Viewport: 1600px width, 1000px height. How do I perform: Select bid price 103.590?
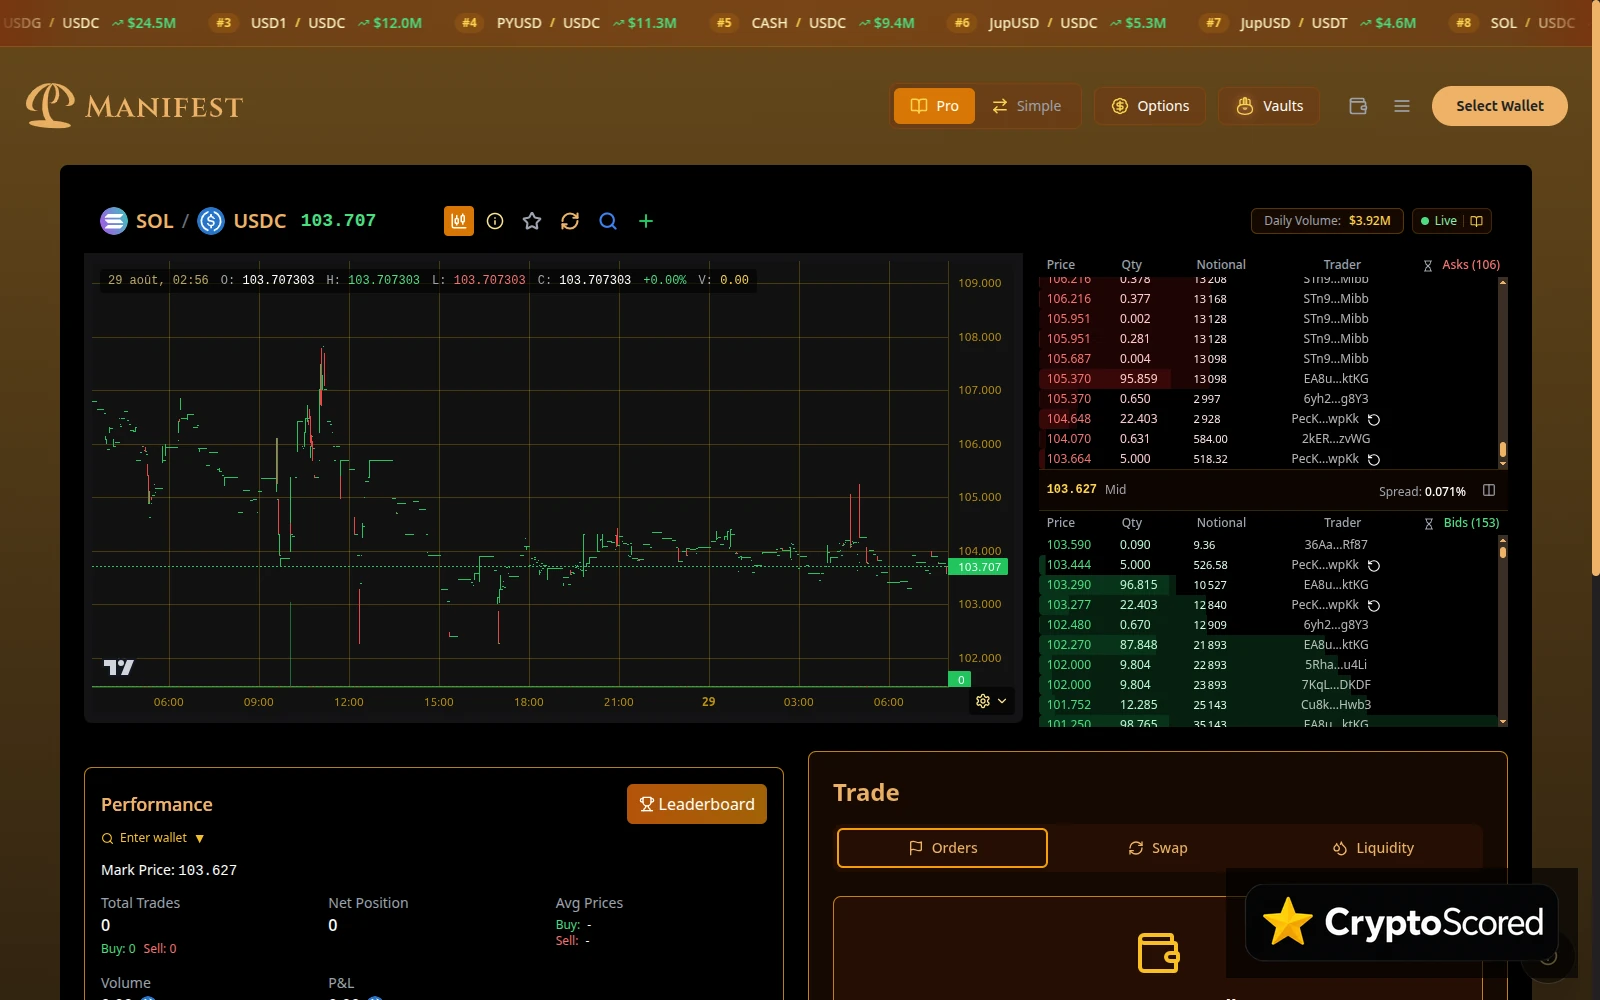click(x=1069, y=545)
